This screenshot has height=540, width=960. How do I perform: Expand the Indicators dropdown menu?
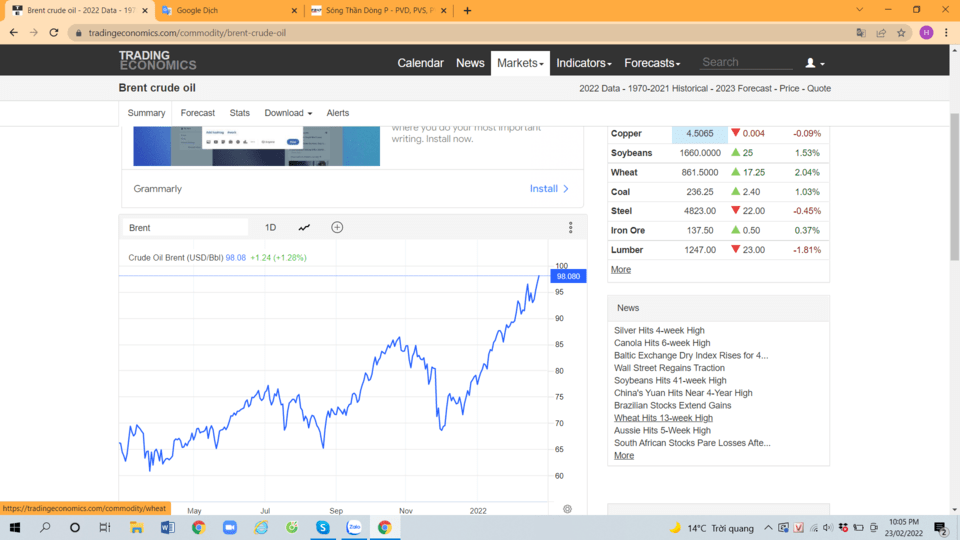pyautogui.click(x=583, y=63)
